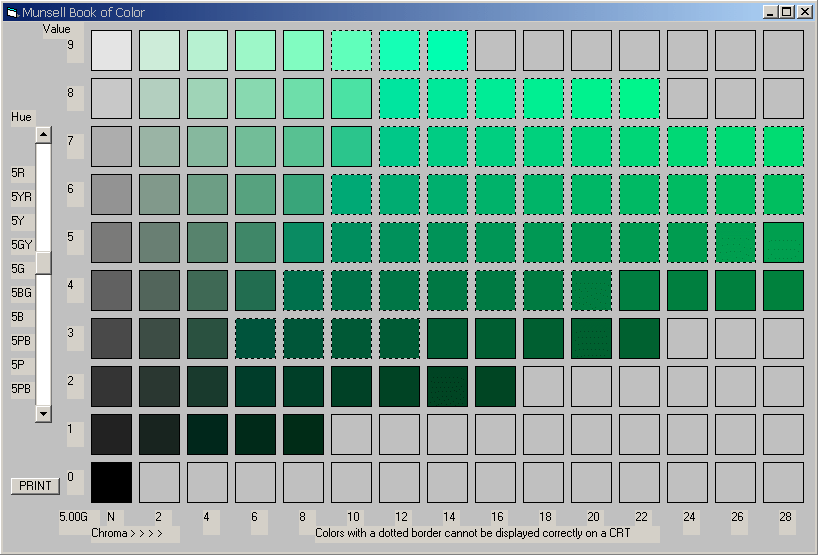Click the dotted border CRT note text

[x=473, y=533]
